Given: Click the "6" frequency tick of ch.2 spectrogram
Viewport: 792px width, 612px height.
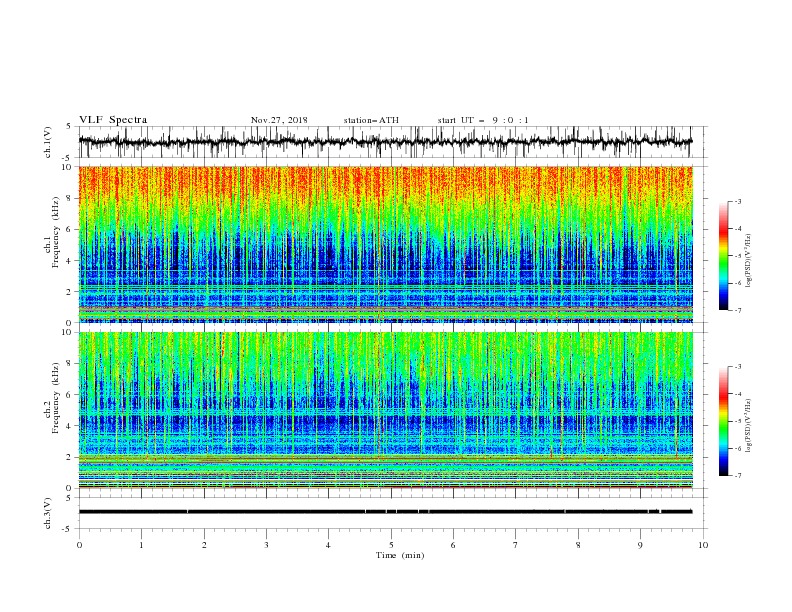Looking at the screenshot, I should coord(69,395).
